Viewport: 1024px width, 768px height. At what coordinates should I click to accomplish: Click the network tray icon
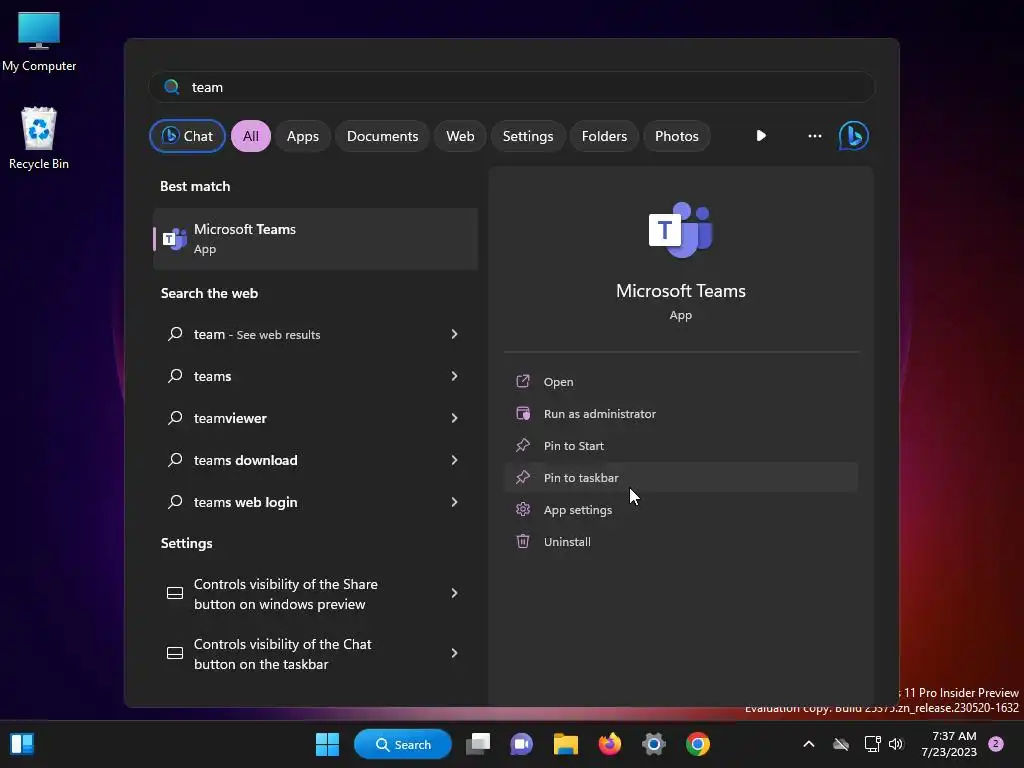coord(872,744)
